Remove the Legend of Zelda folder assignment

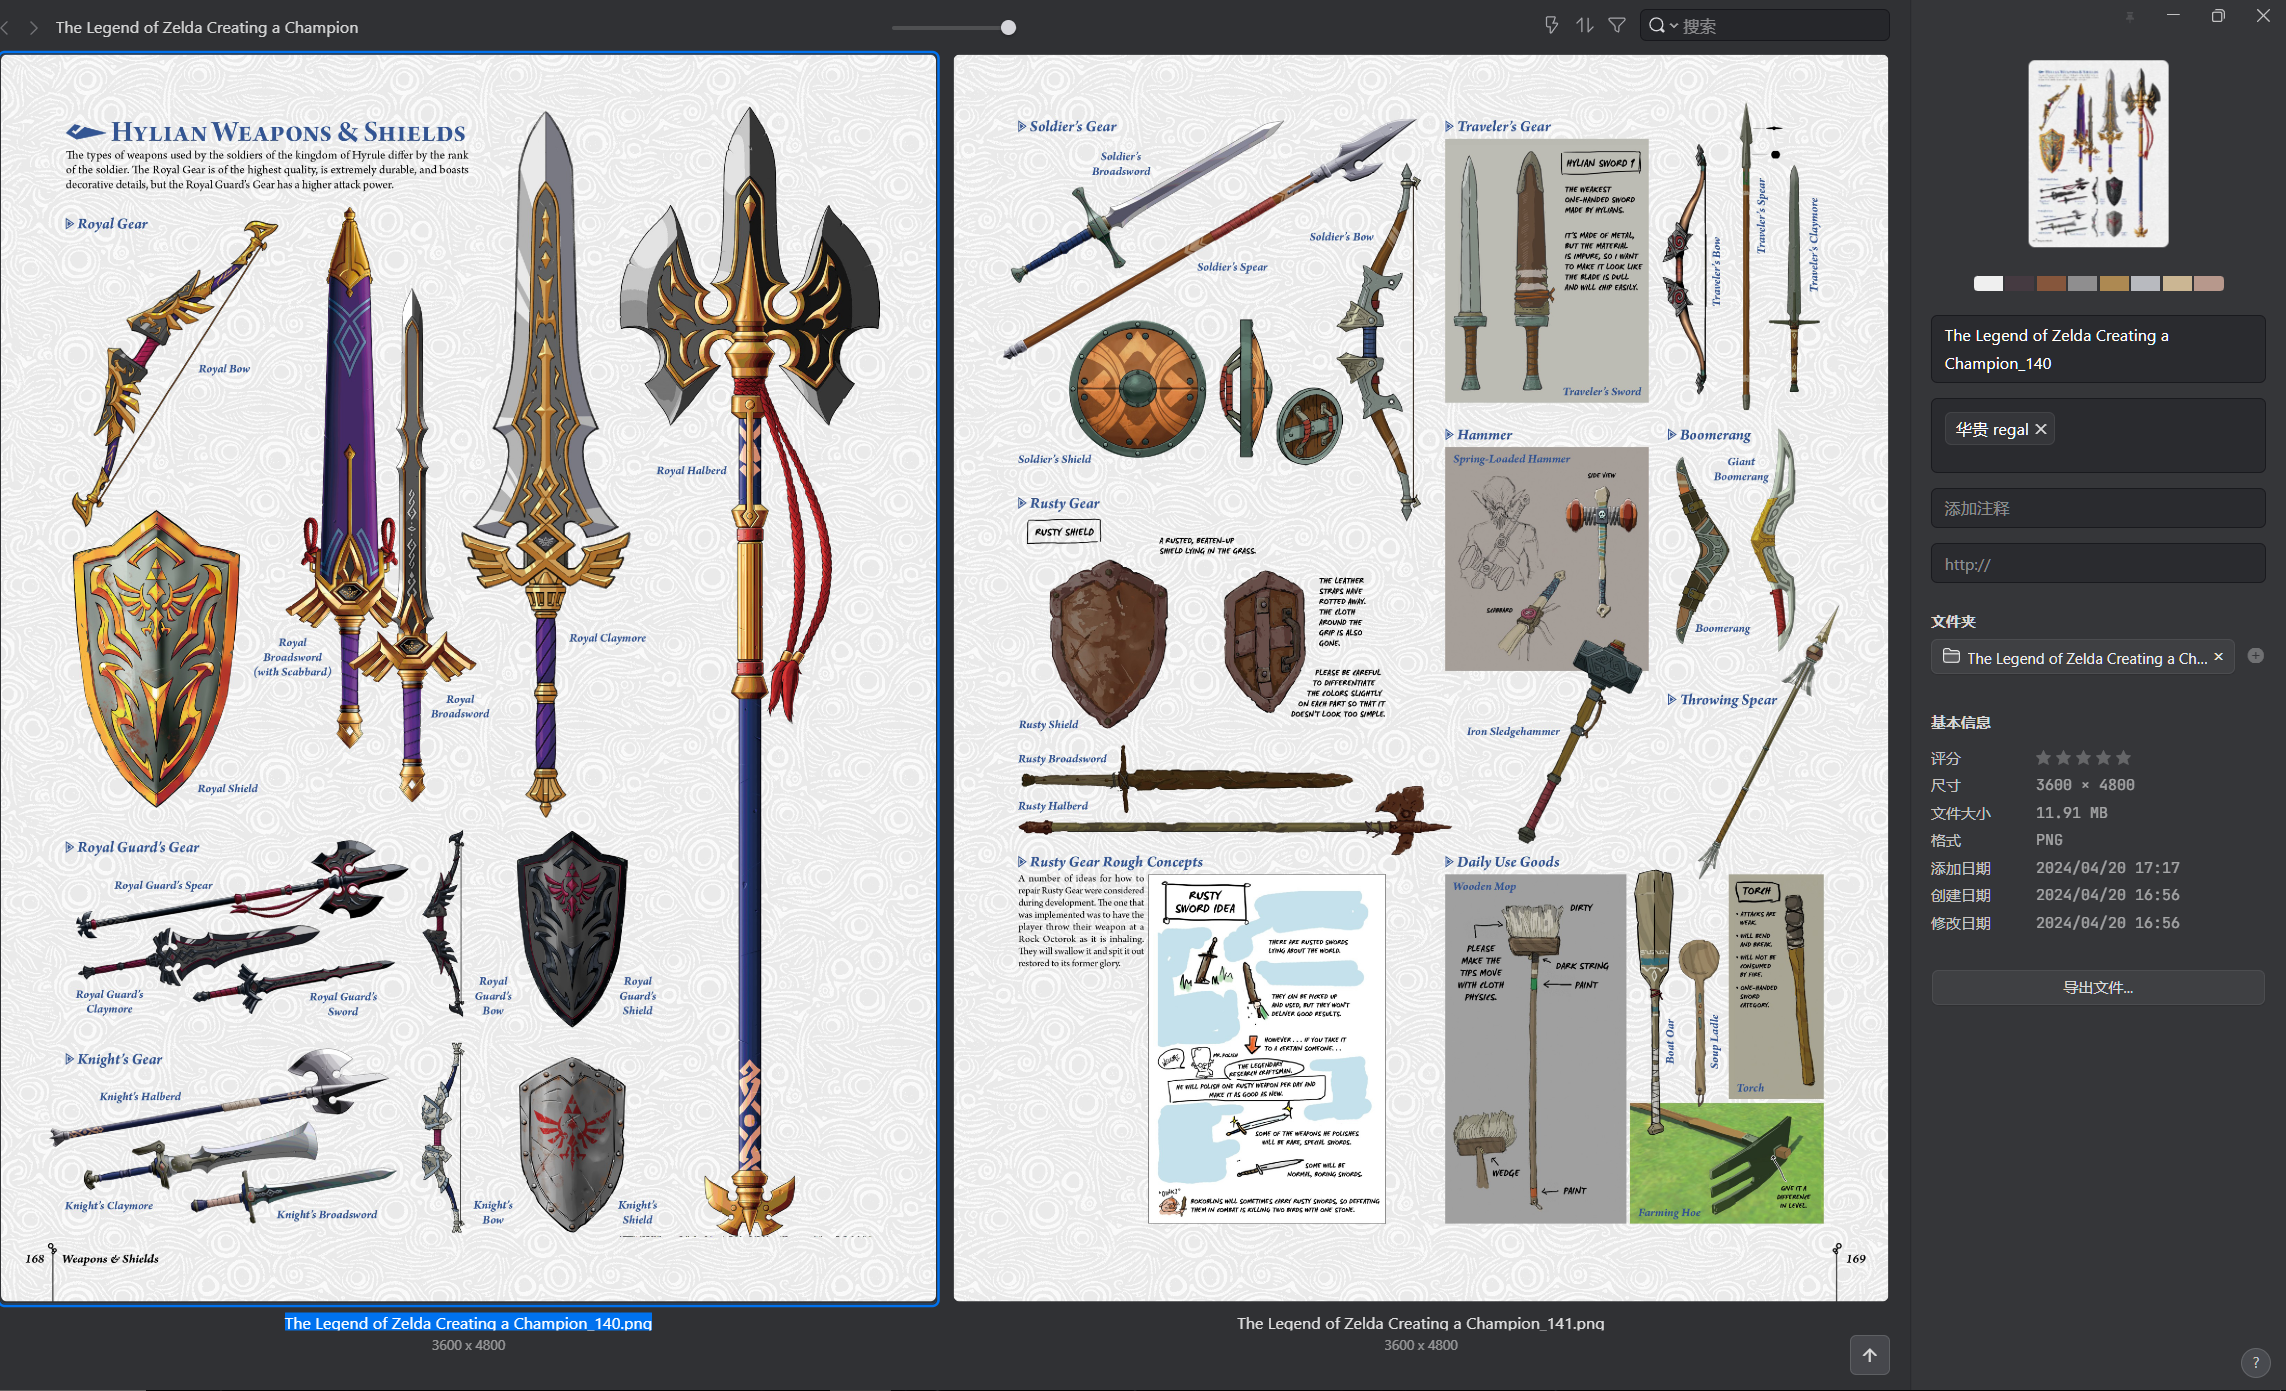(x=2218, y=657)
